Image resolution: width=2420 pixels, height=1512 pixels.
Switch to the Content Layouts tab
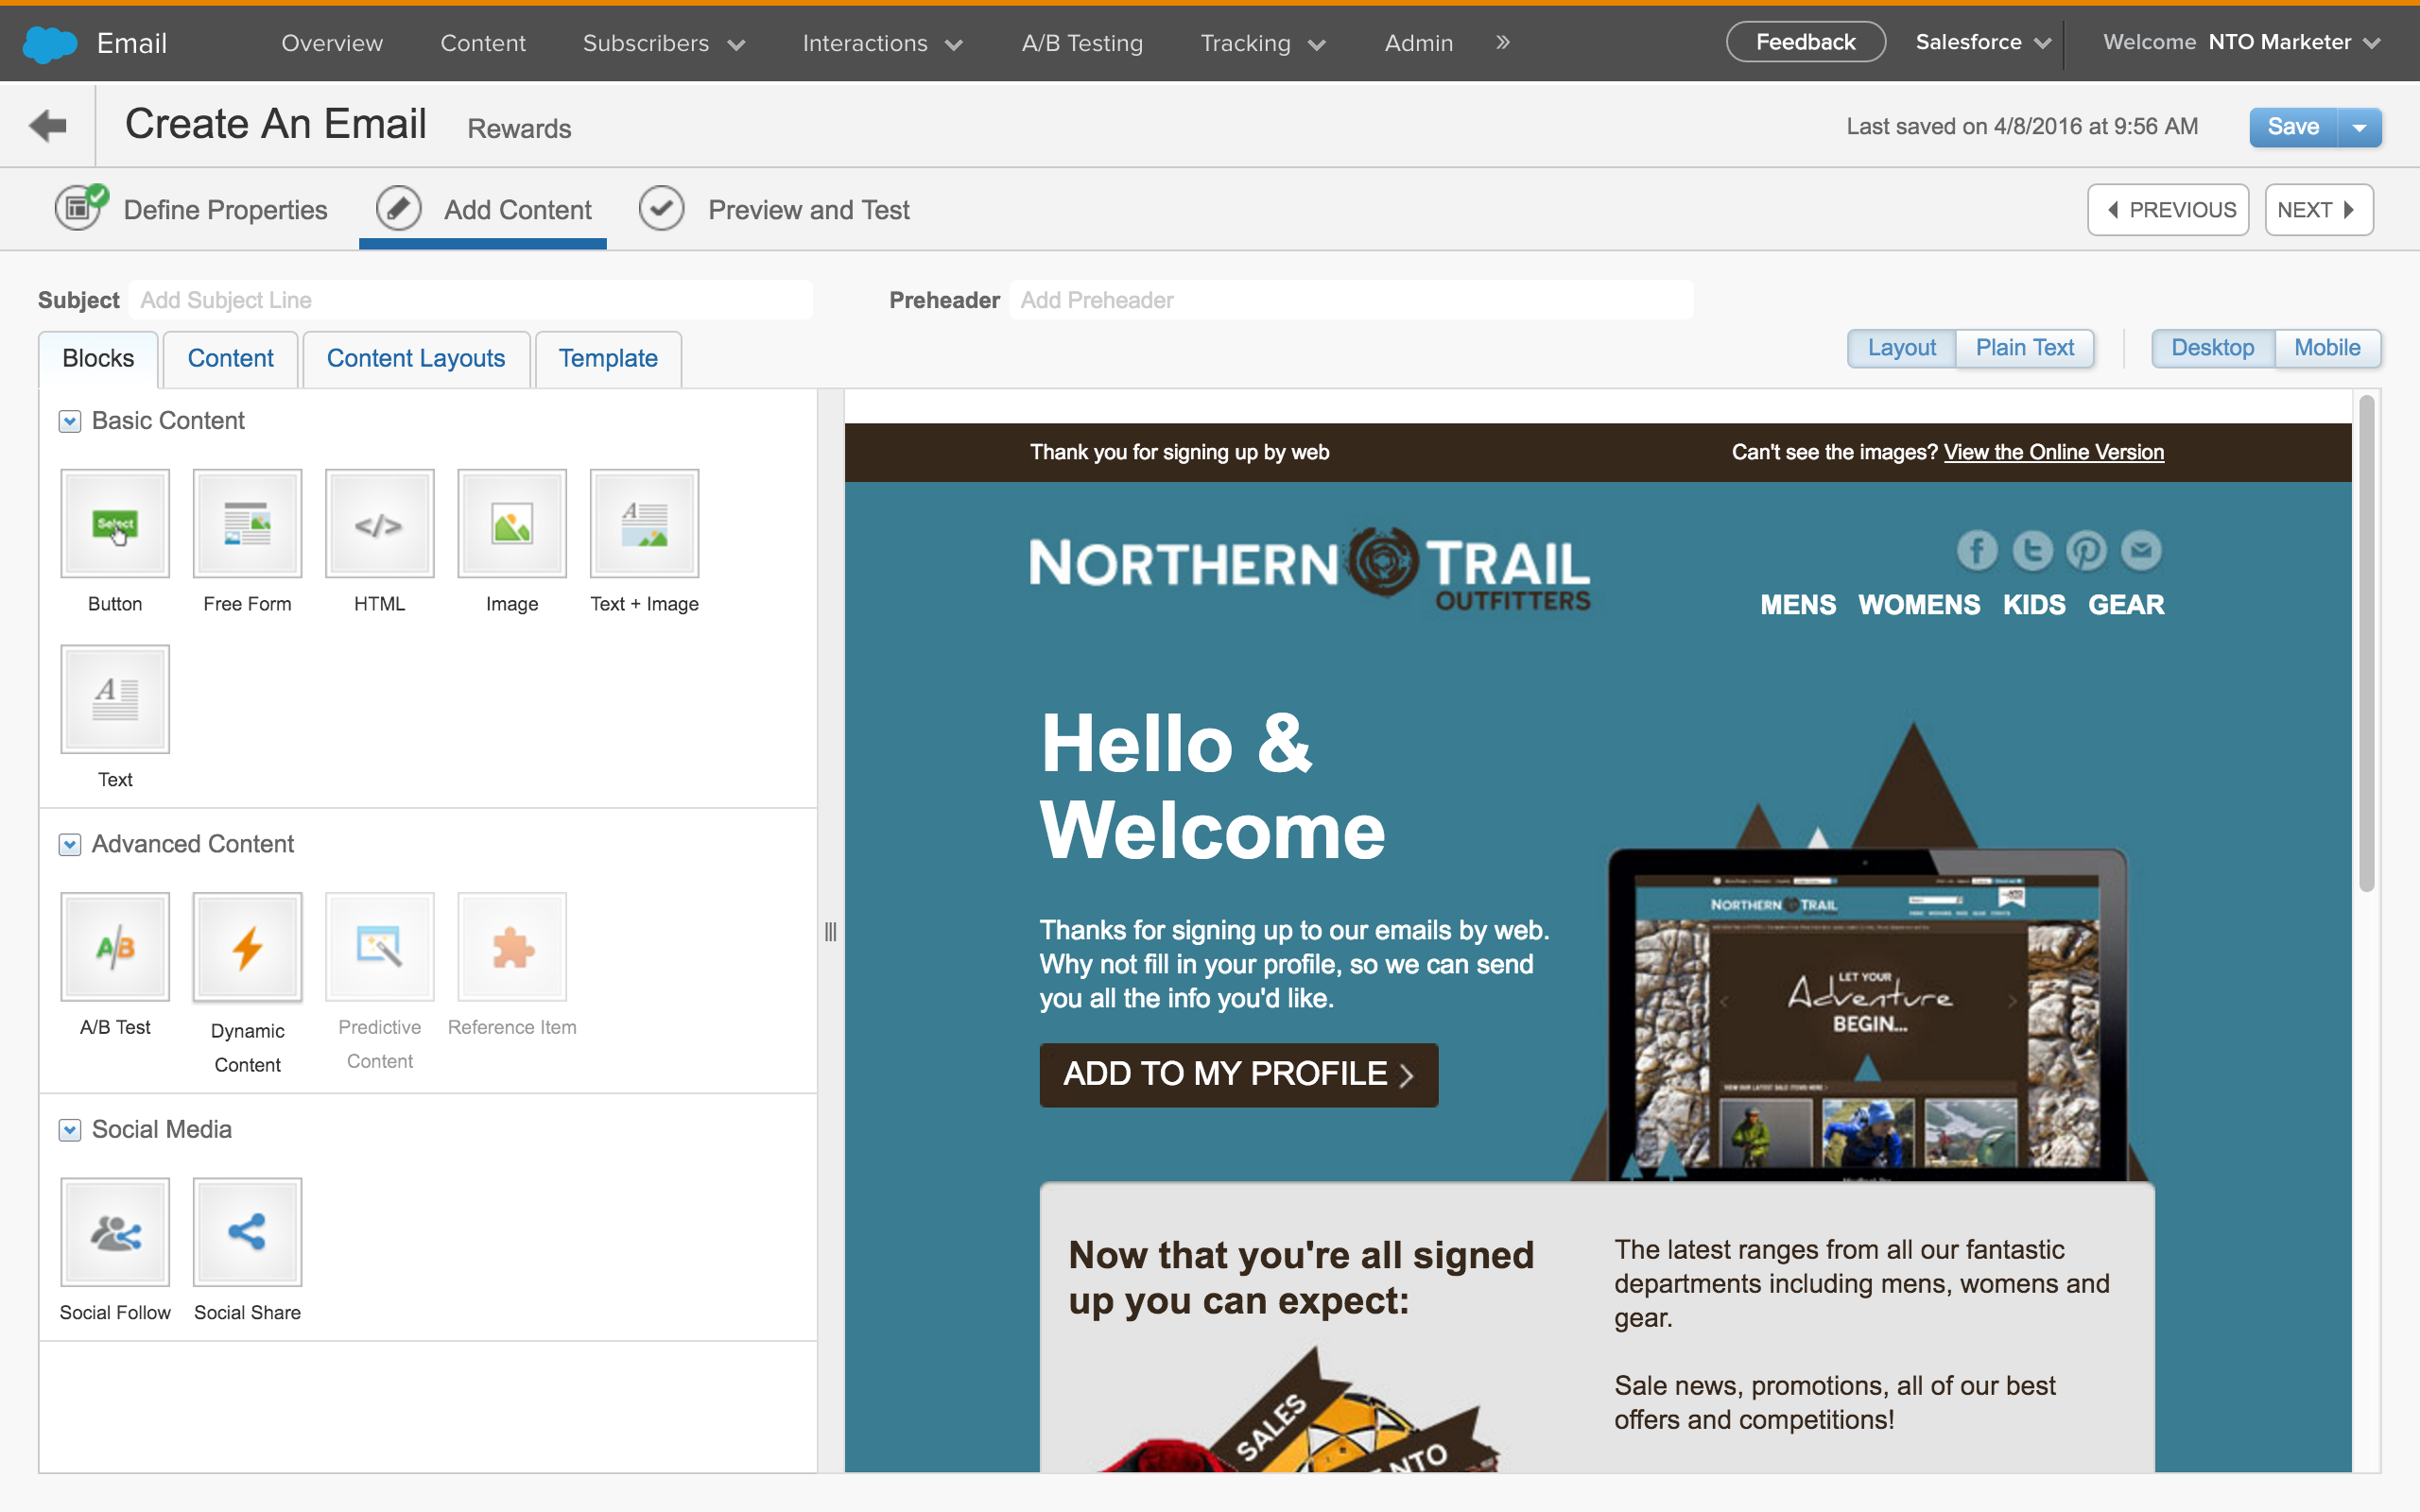coord(416,358)
